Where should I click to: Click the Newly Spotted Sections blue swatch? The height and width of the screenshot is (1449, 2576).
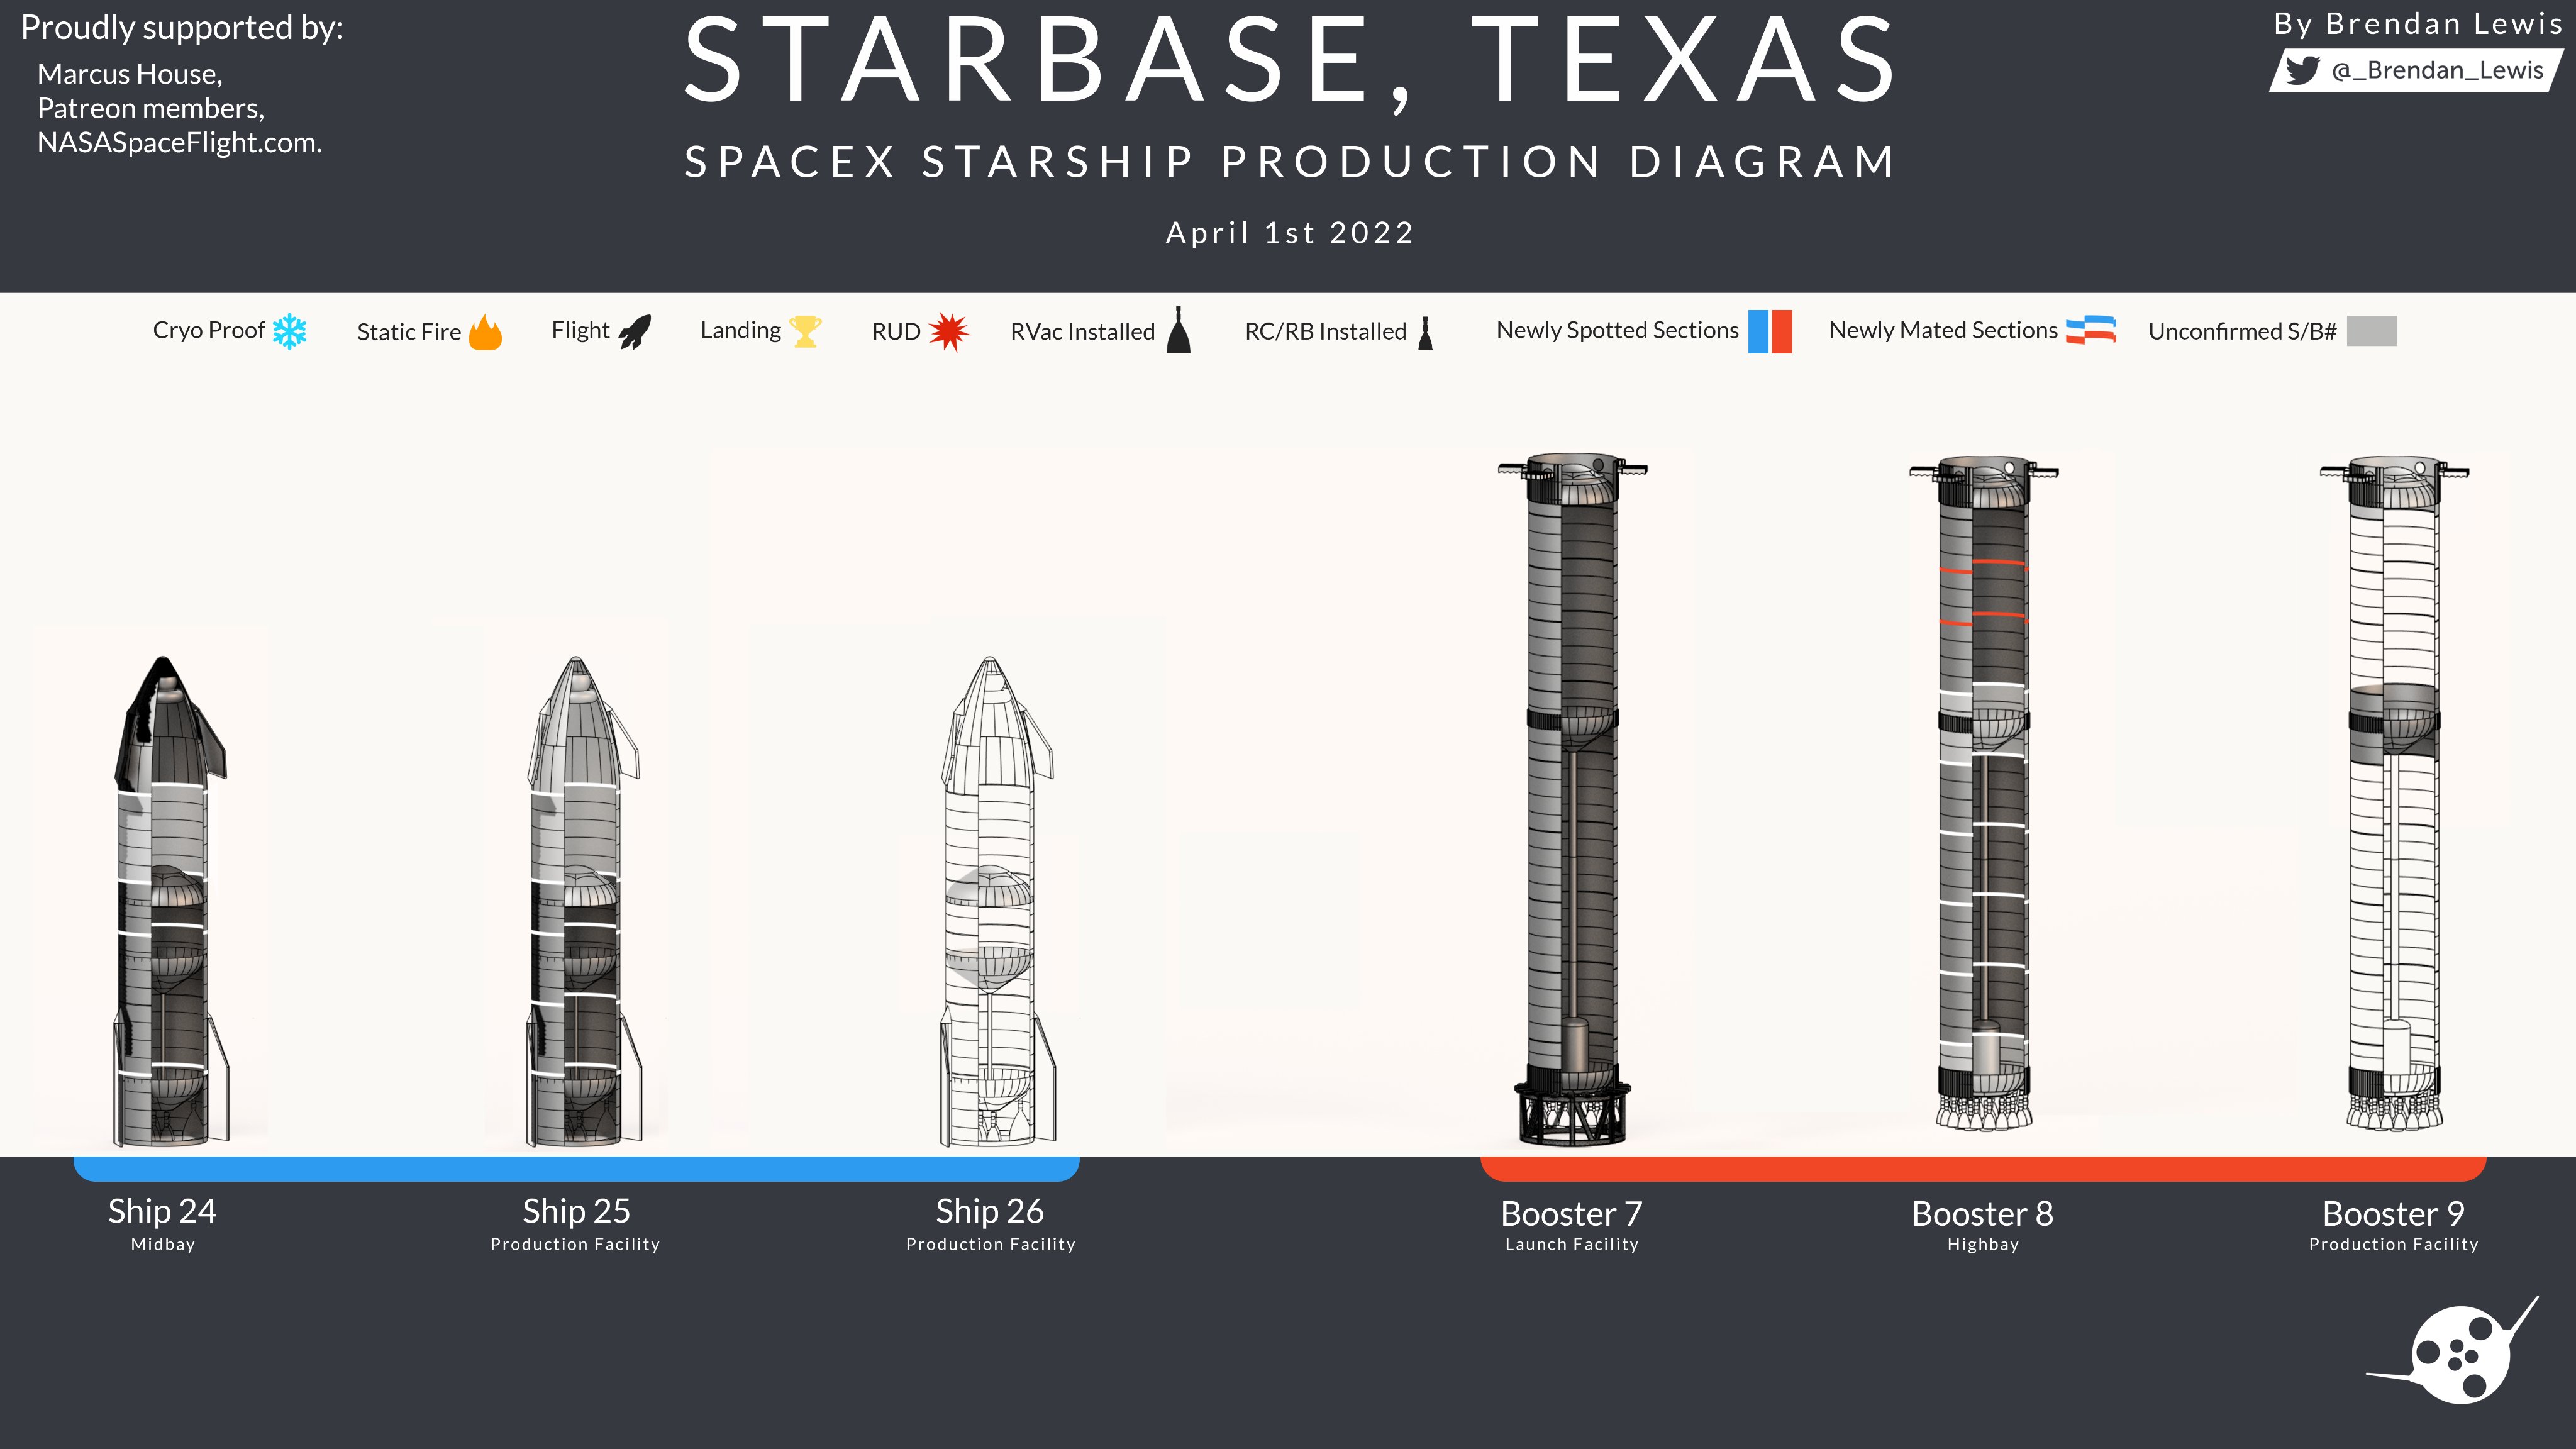1758,331
